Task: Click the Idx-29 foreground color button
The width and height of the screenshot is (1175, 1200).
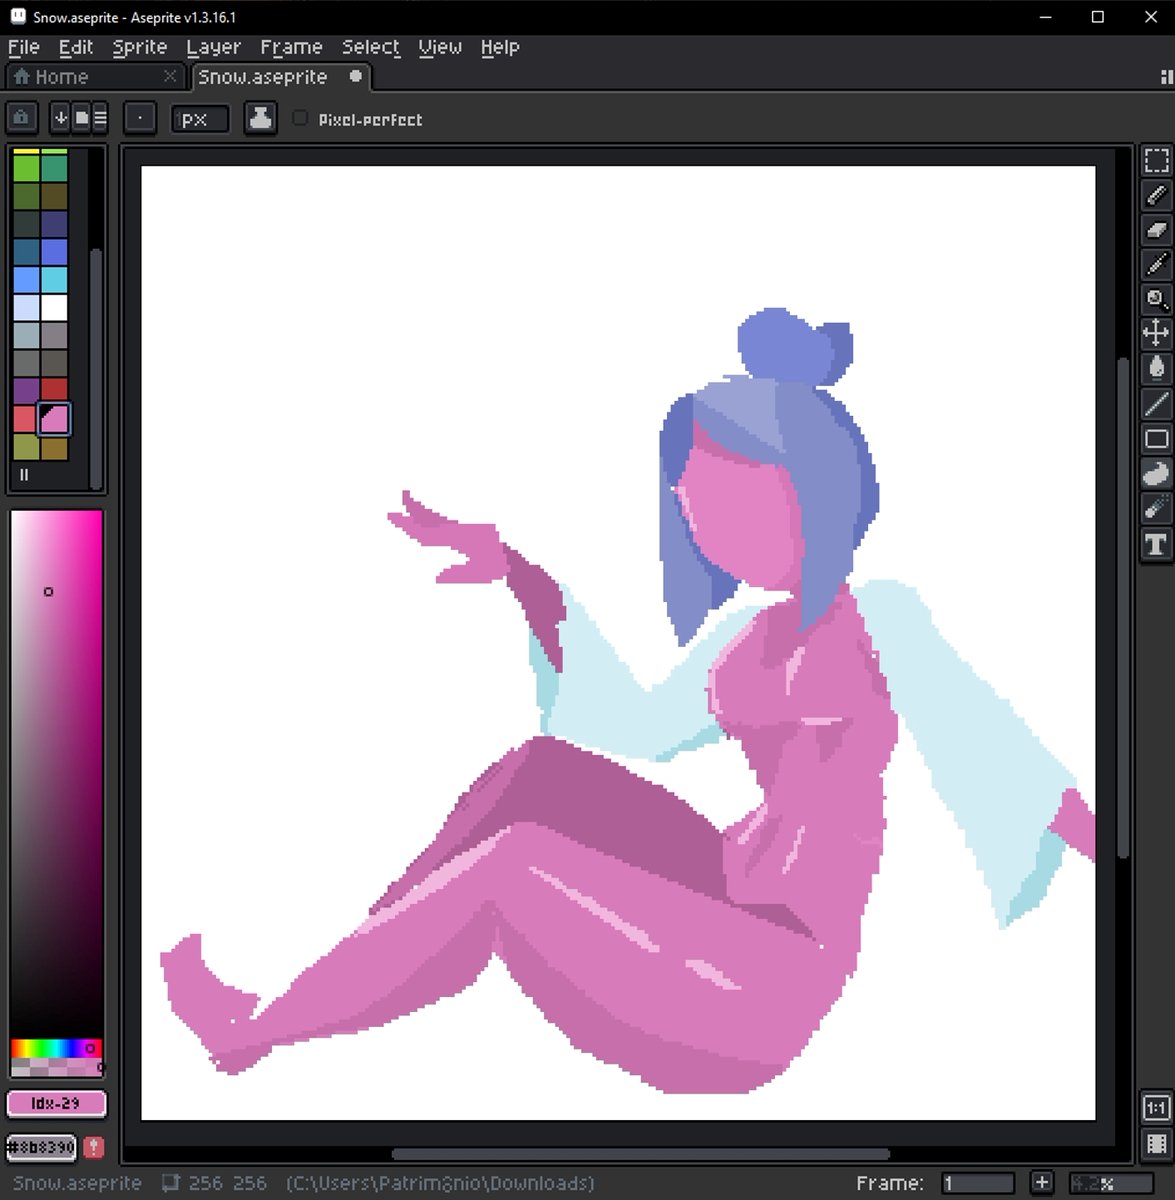Action: (56, 1104)
